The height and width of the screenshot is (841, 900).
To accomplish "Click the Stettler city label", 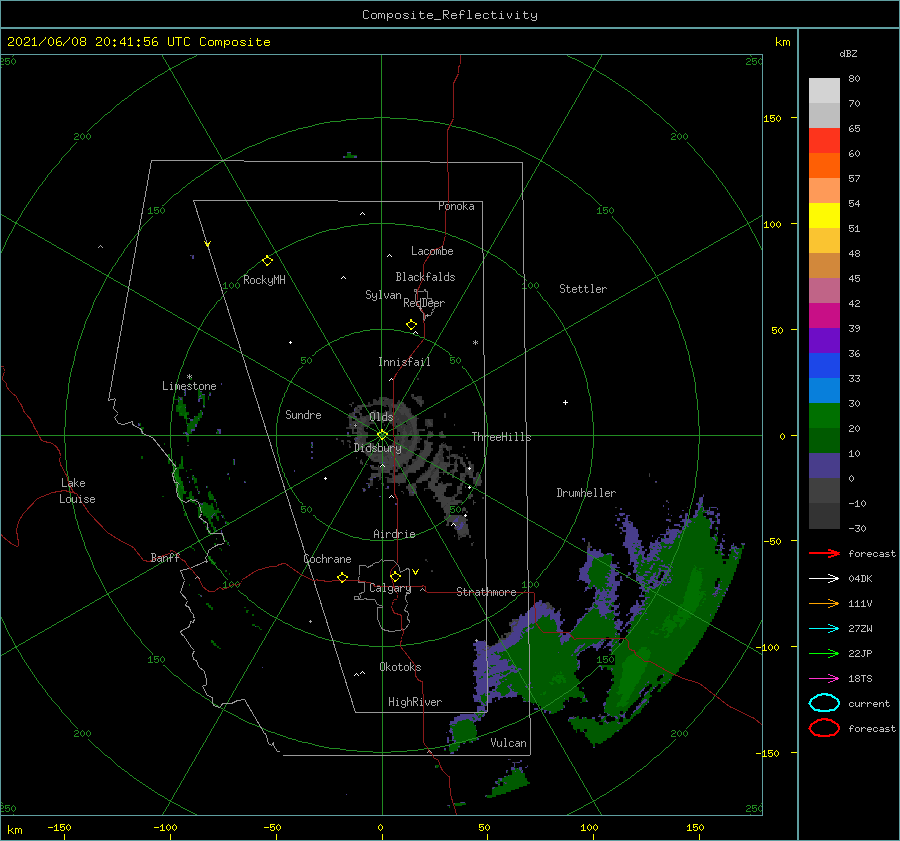I will pos(583,289).
